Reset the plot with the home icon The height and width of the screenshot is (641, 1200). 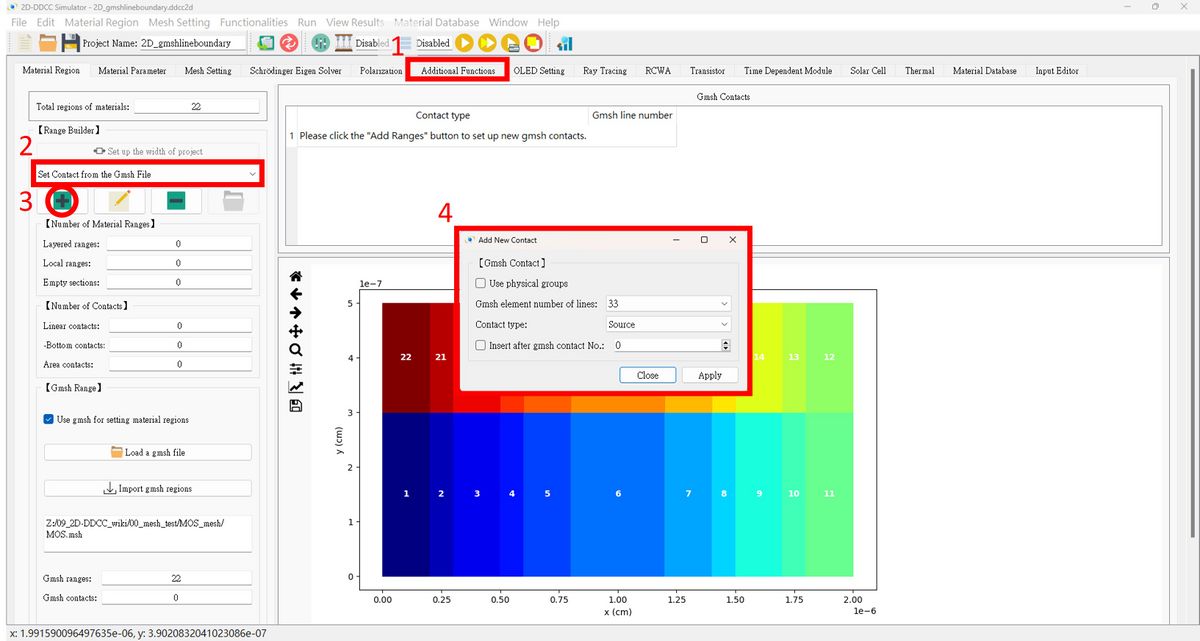click(295, 276)
